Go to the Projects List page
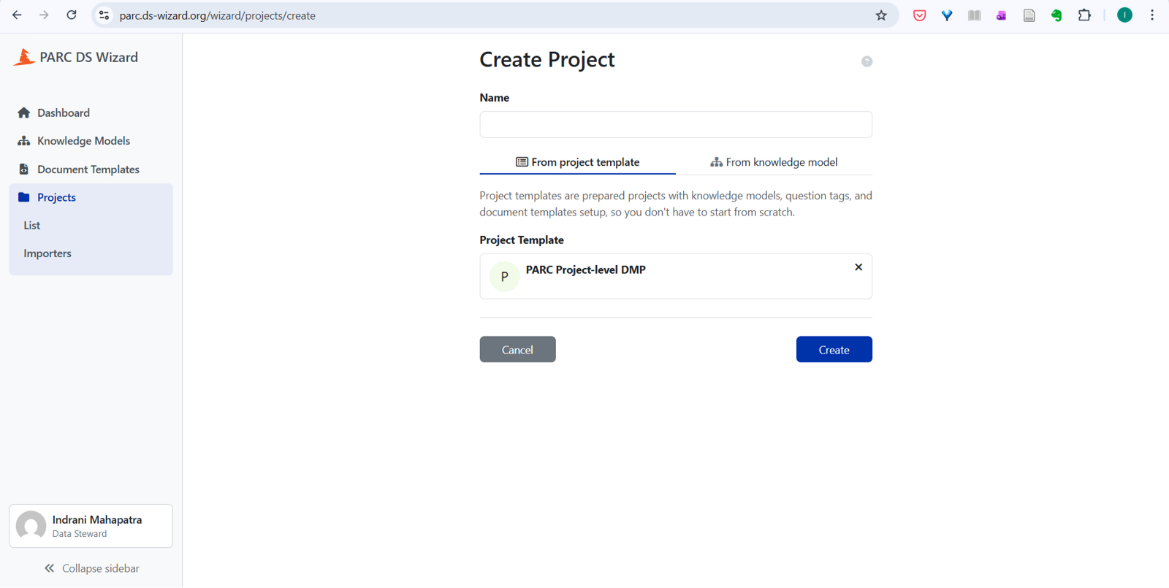 click(32, 225)
